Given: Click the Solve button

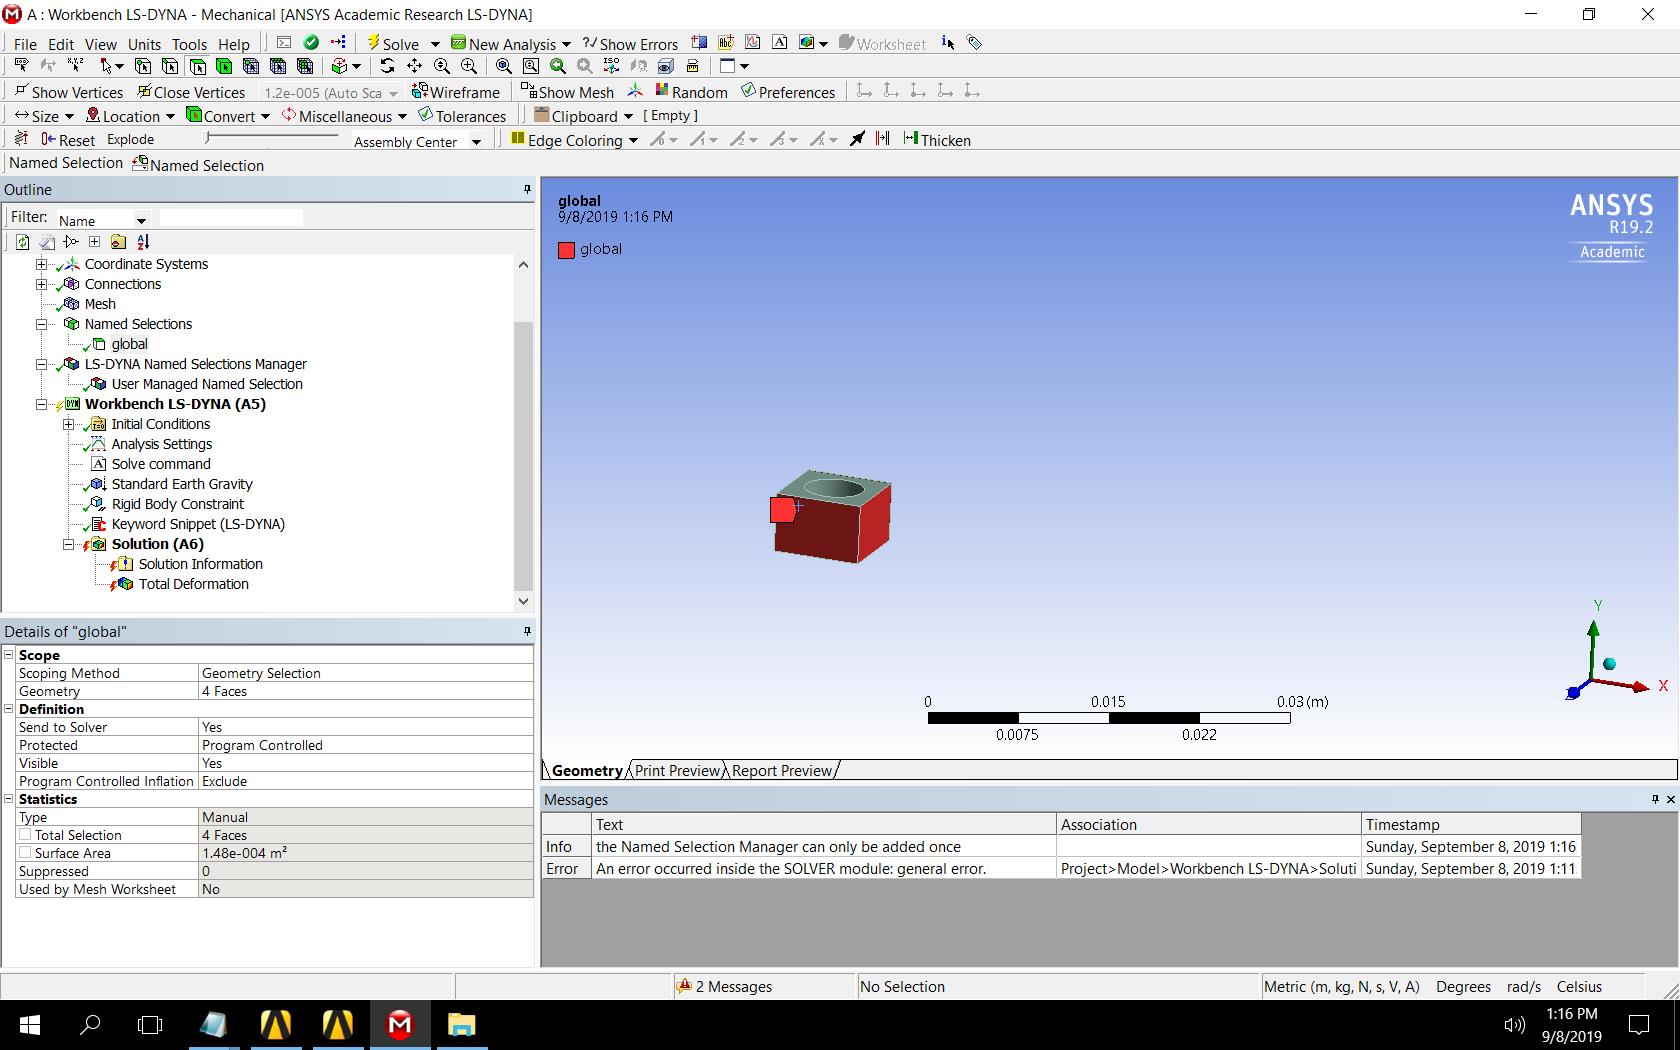Looking at the screenshot, I should (393, 44).
